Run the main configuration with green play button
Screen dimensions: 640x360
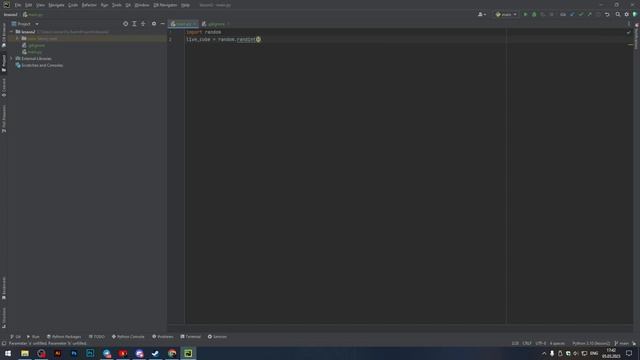tap(525, 14)
